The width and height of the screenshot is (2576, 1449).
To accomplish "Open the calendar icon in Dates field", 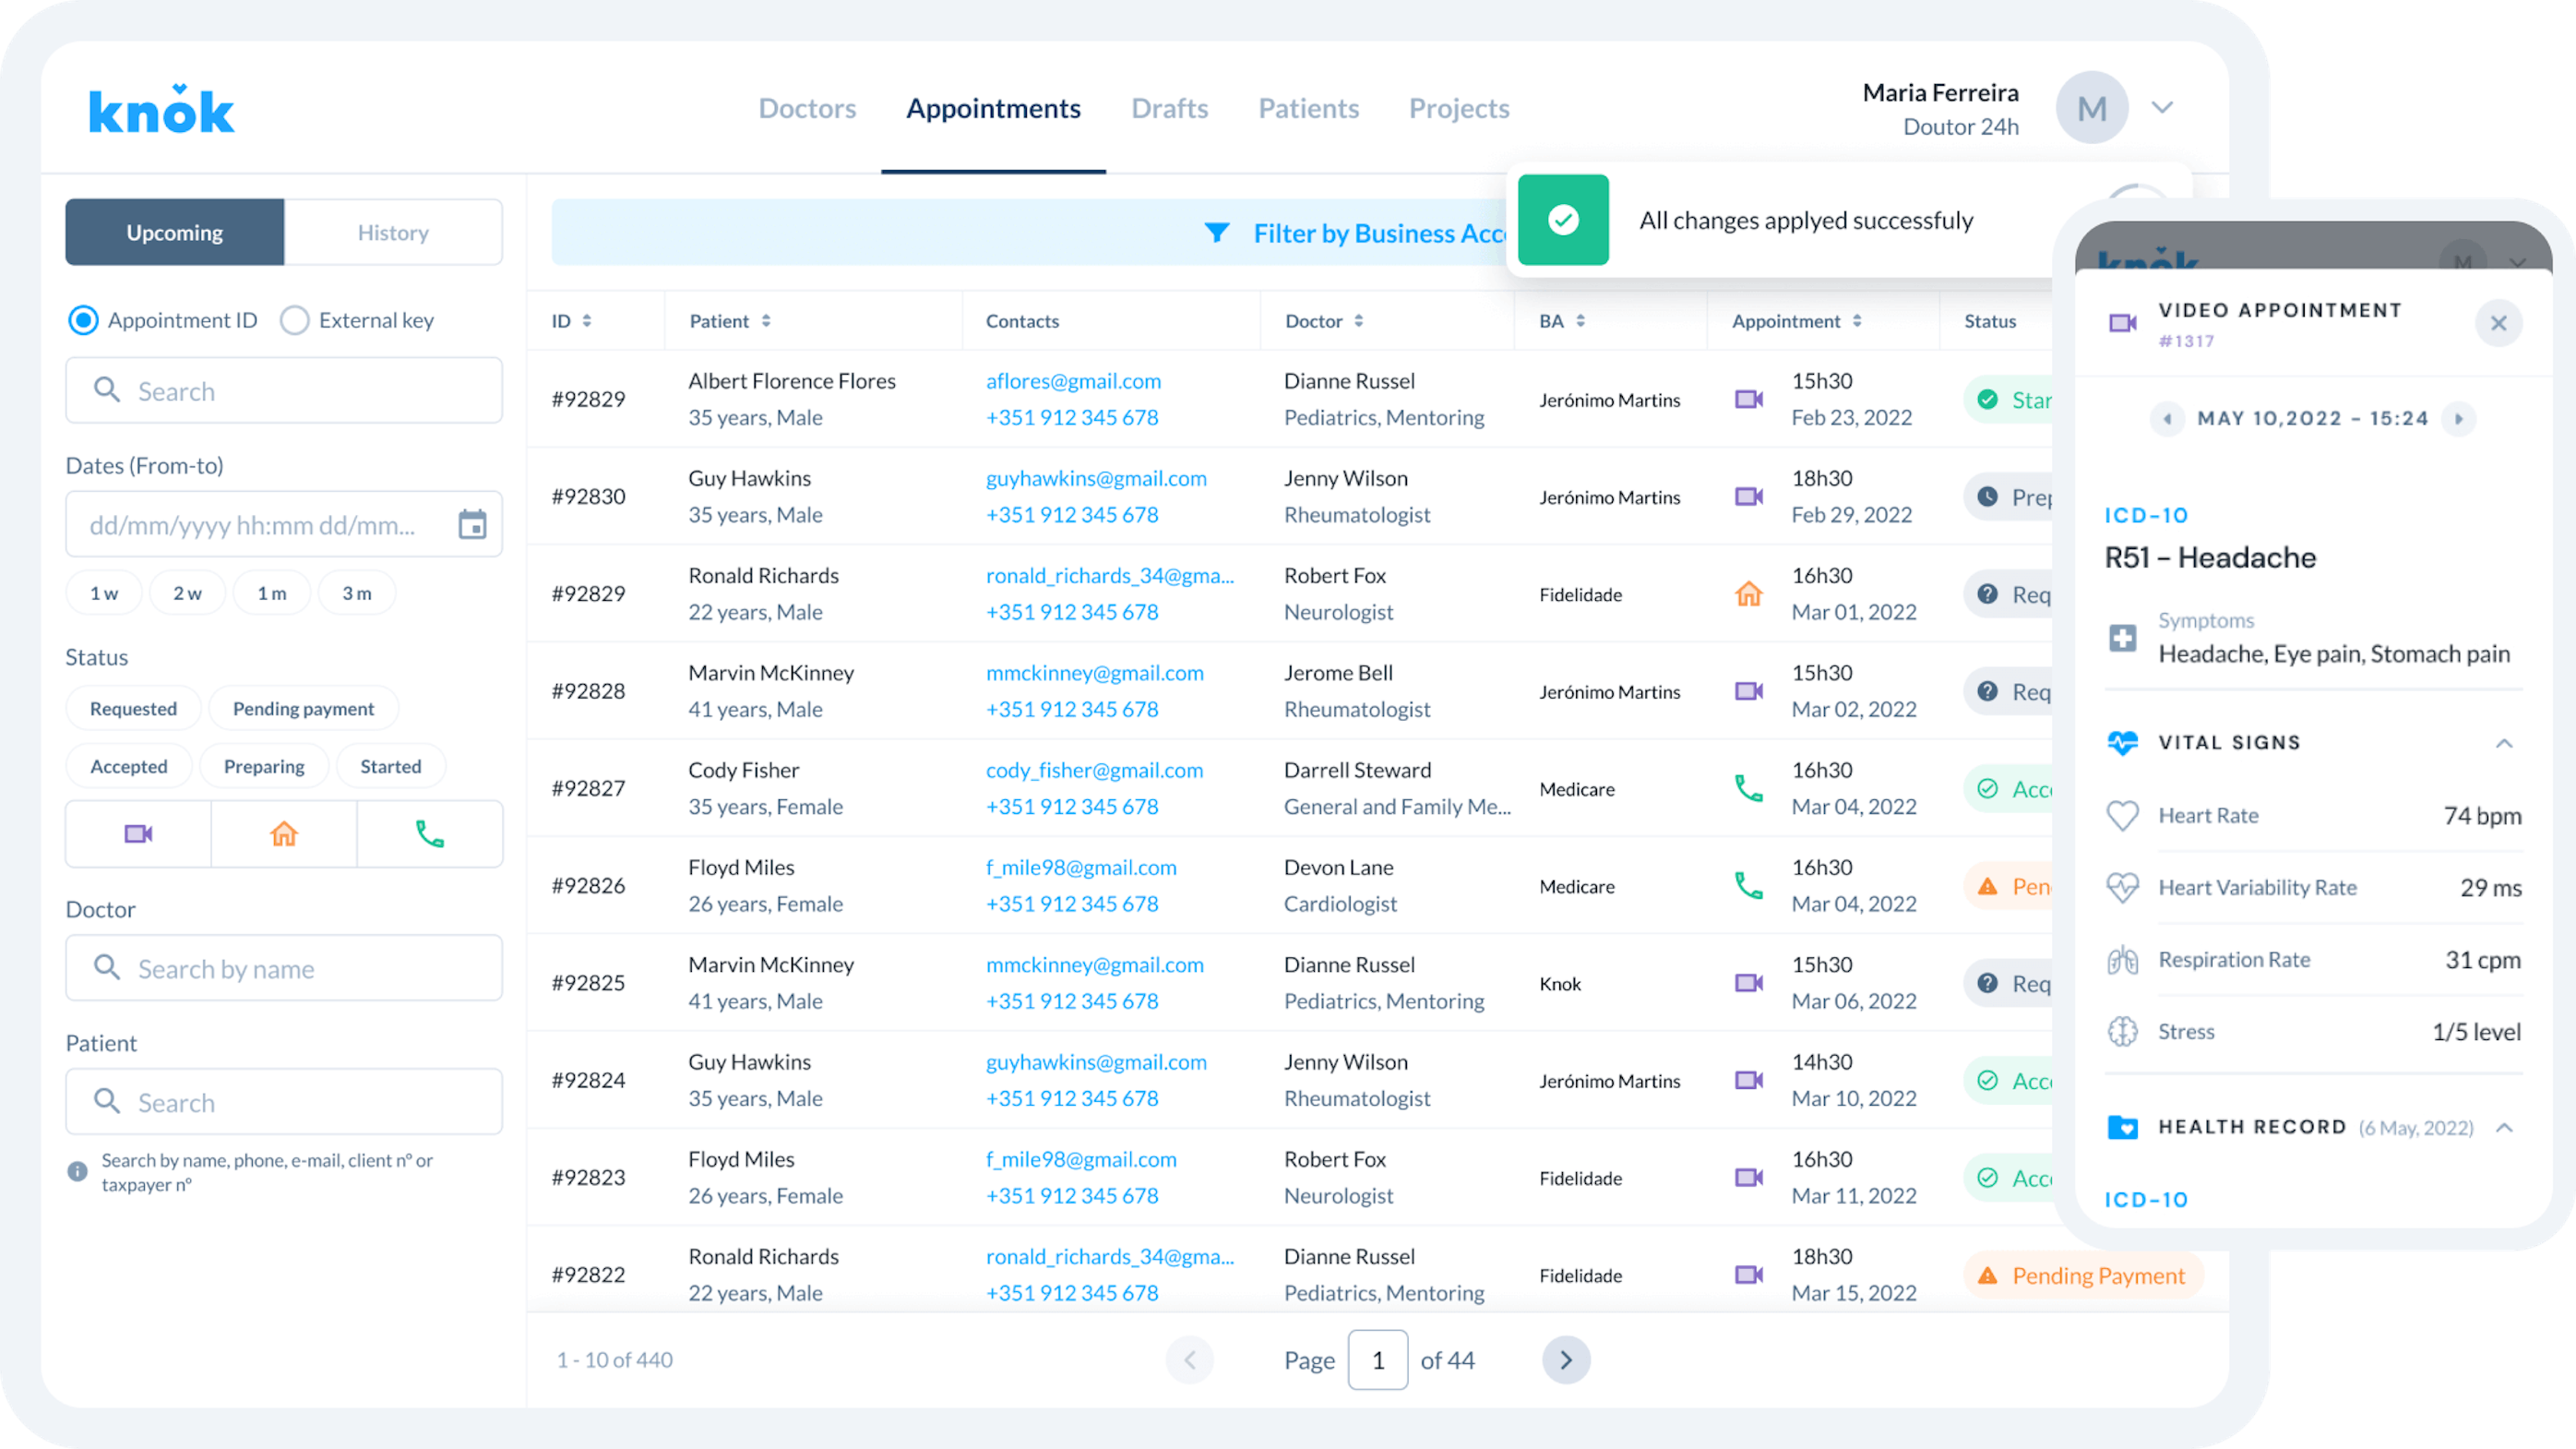I will 472,525.
